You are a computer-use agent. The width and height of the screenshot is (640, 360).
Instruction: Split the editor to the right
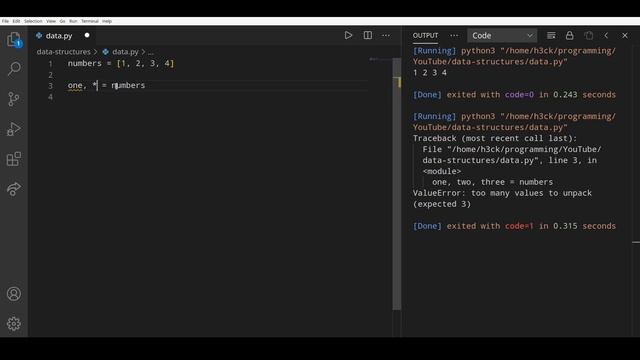[368, 36]
